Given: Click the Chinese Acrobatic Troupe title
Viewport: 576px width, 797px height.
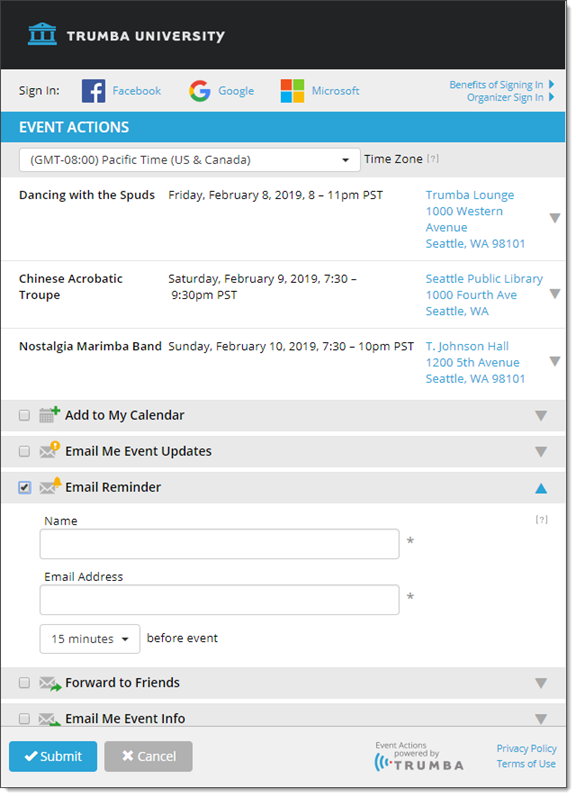Looking at the screenshot, I should [71, 287].
